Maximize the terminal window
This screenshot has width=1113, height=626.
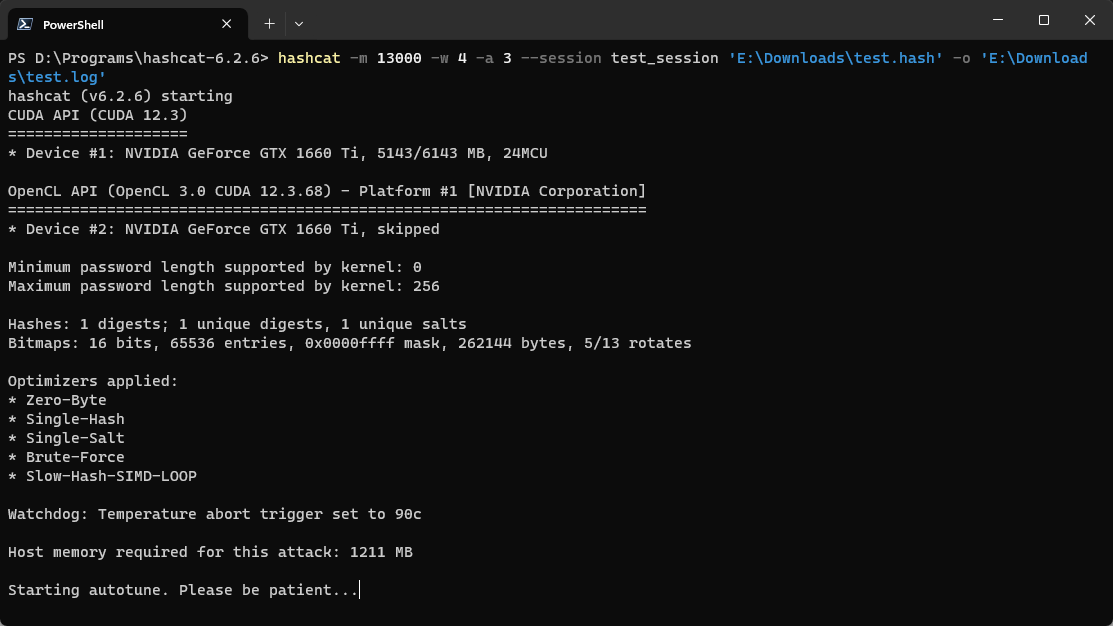coord(1044,20)
